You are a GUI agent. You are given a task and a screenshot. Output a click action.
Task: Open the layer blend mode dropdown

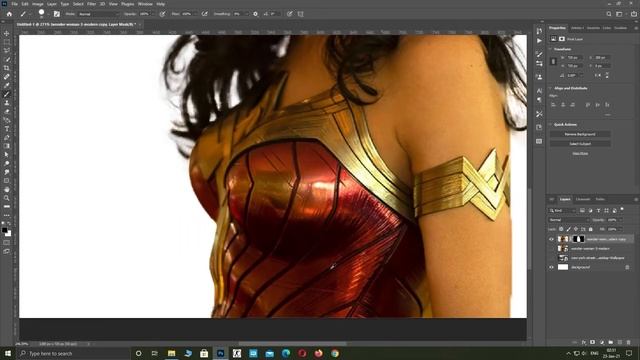pos(569,220)
